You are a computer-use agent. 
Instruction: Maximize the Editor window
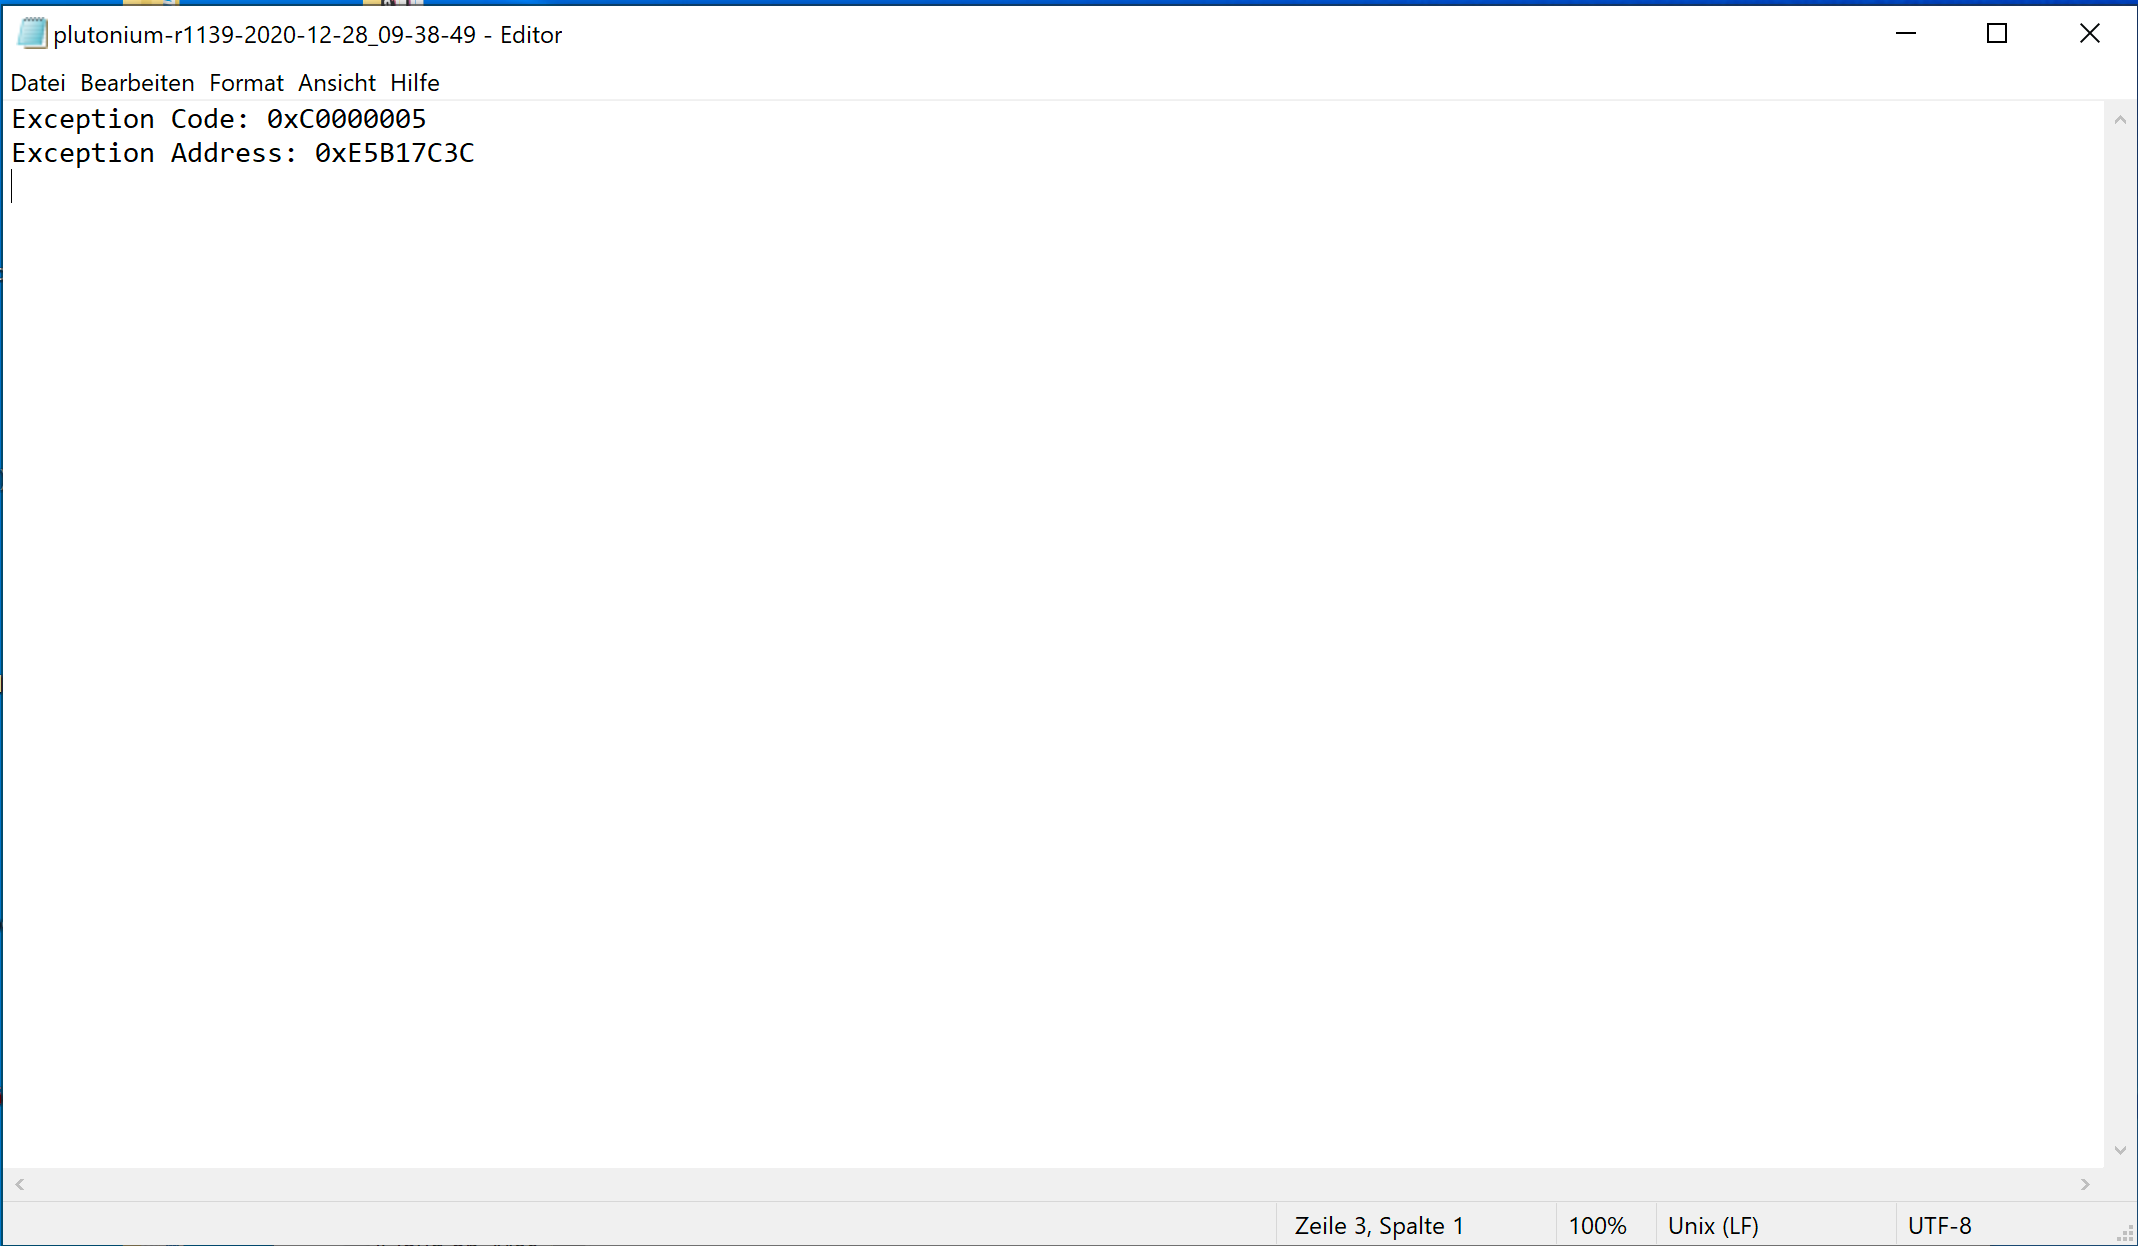click(1997, 34)
